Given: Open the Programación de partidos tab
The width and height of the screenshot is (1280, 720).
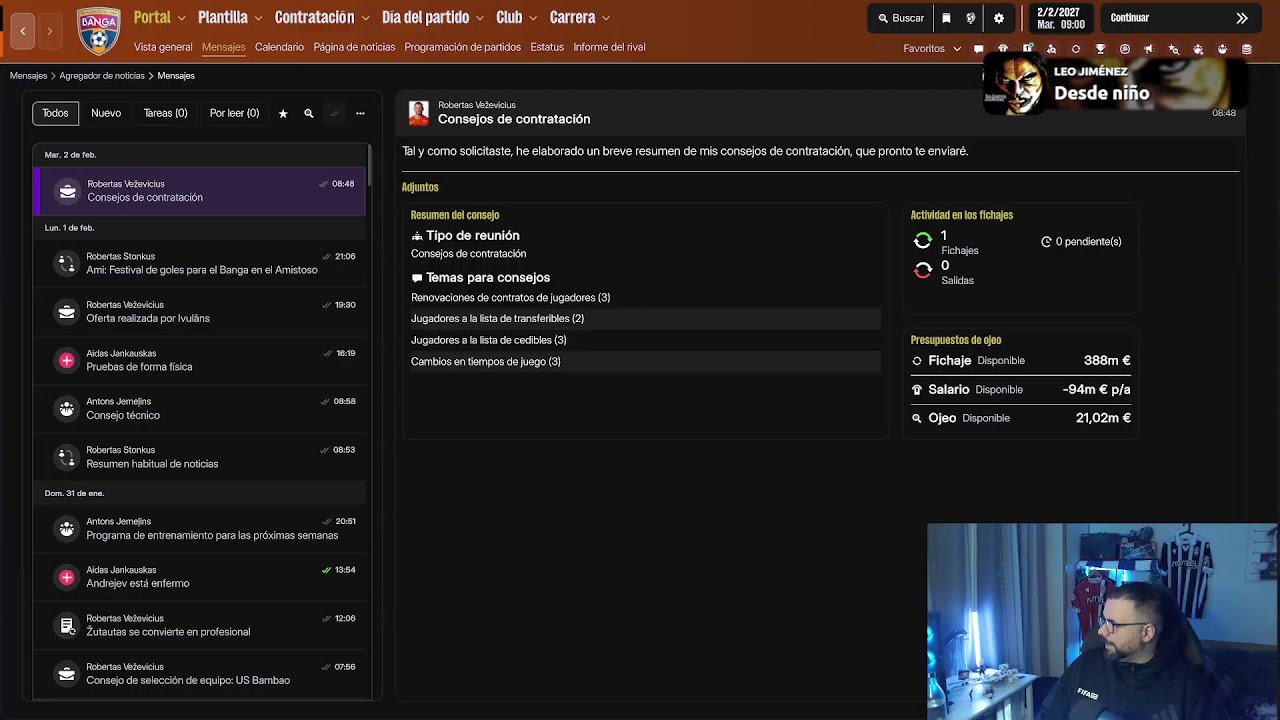Looking at the screenshot, I should point(462,47).
